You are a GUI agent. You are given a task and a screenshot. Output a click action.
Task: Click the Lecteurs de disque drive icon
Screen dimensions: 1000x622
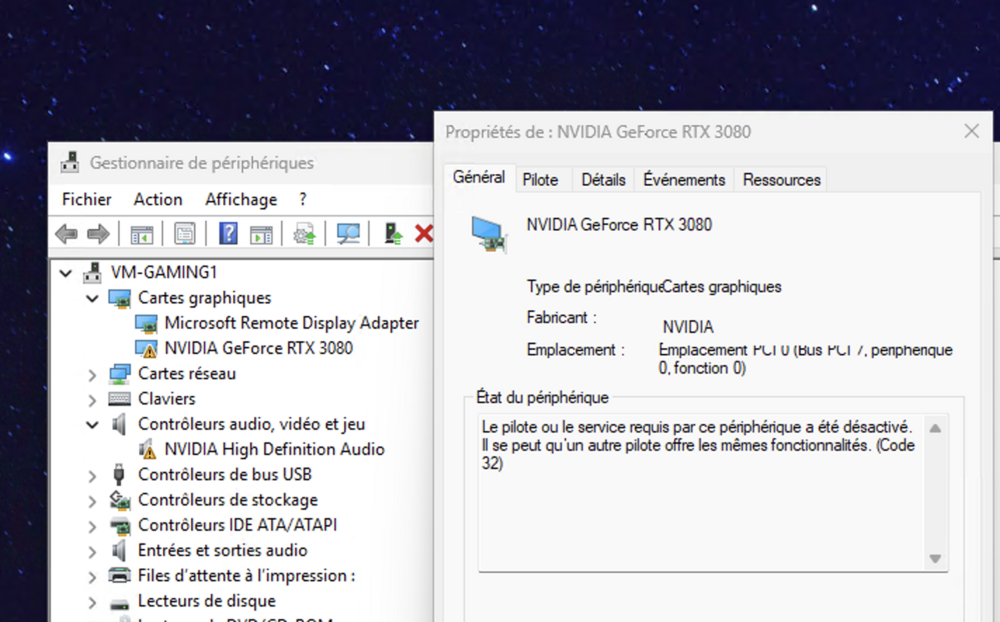[x=119, y=603]
